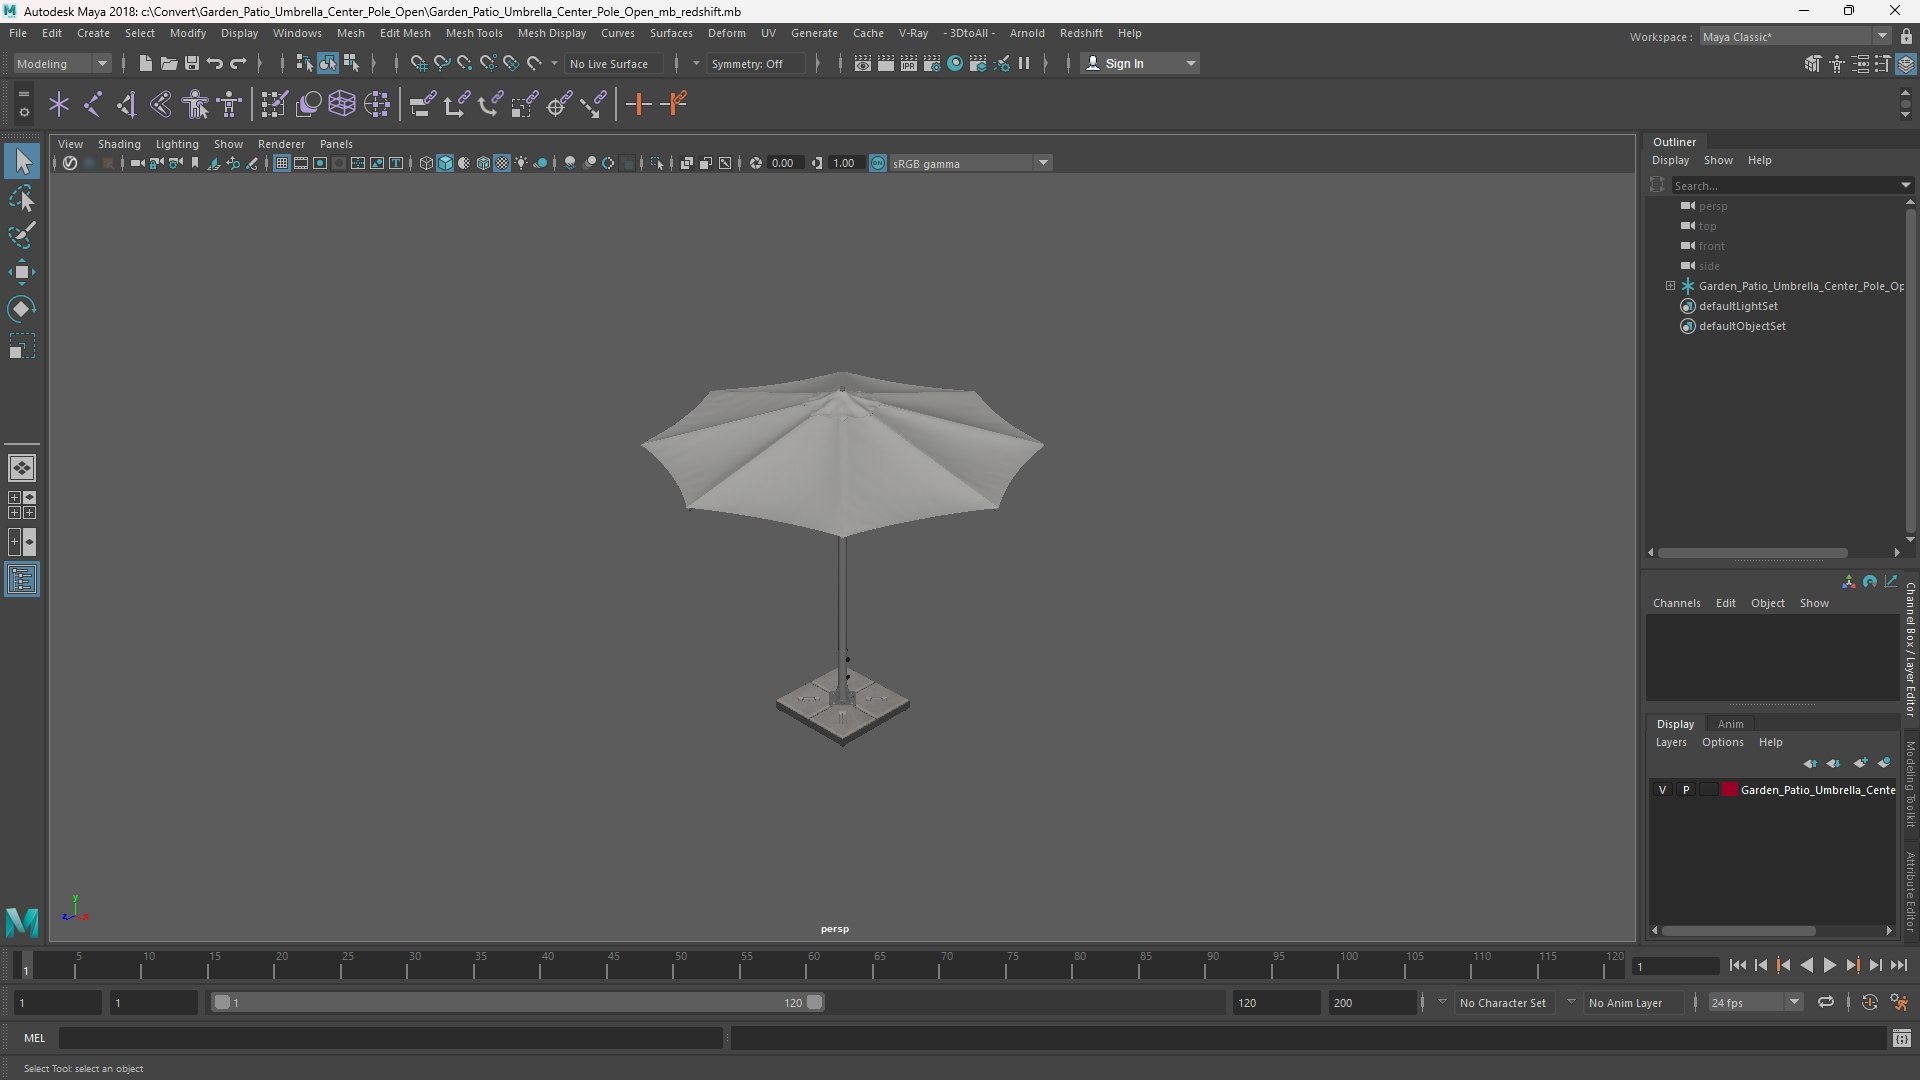Open the 24 fps dropdown
The height and width of the screenshot is (1080, 1920).
(1755, 1003)
